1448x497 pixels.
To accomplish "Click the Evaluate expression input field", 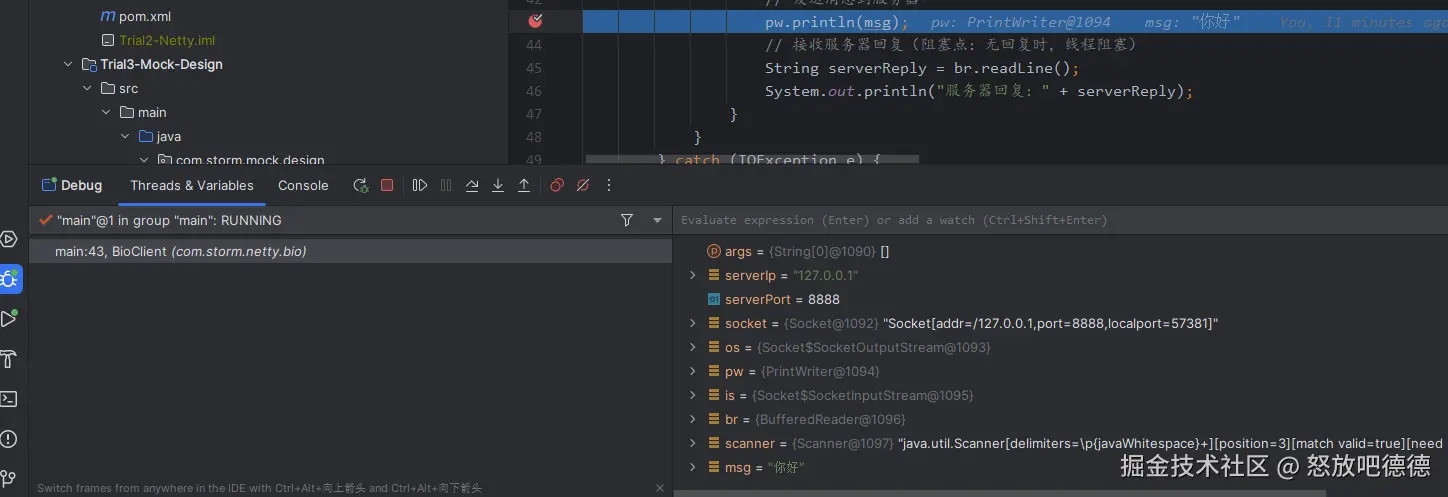I will click(1060, 220).
